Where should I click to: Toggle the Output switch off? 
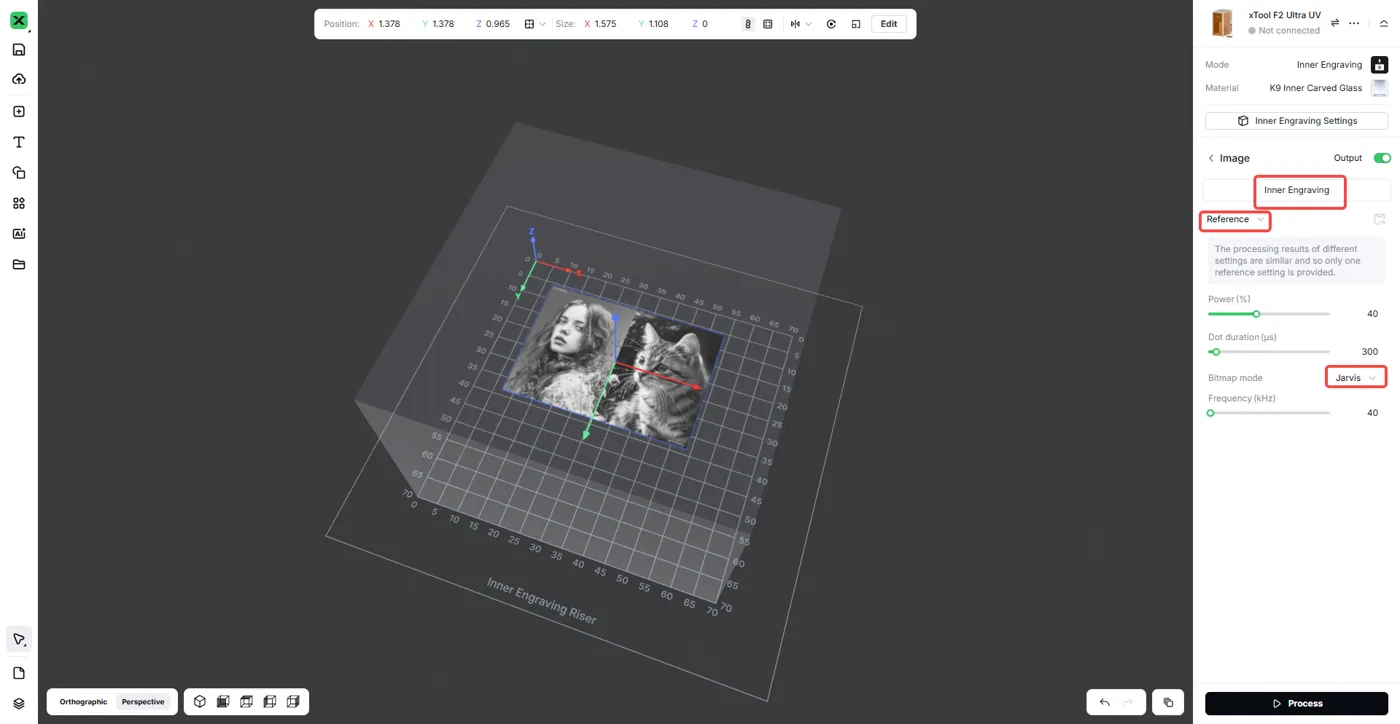(1382, 158)
